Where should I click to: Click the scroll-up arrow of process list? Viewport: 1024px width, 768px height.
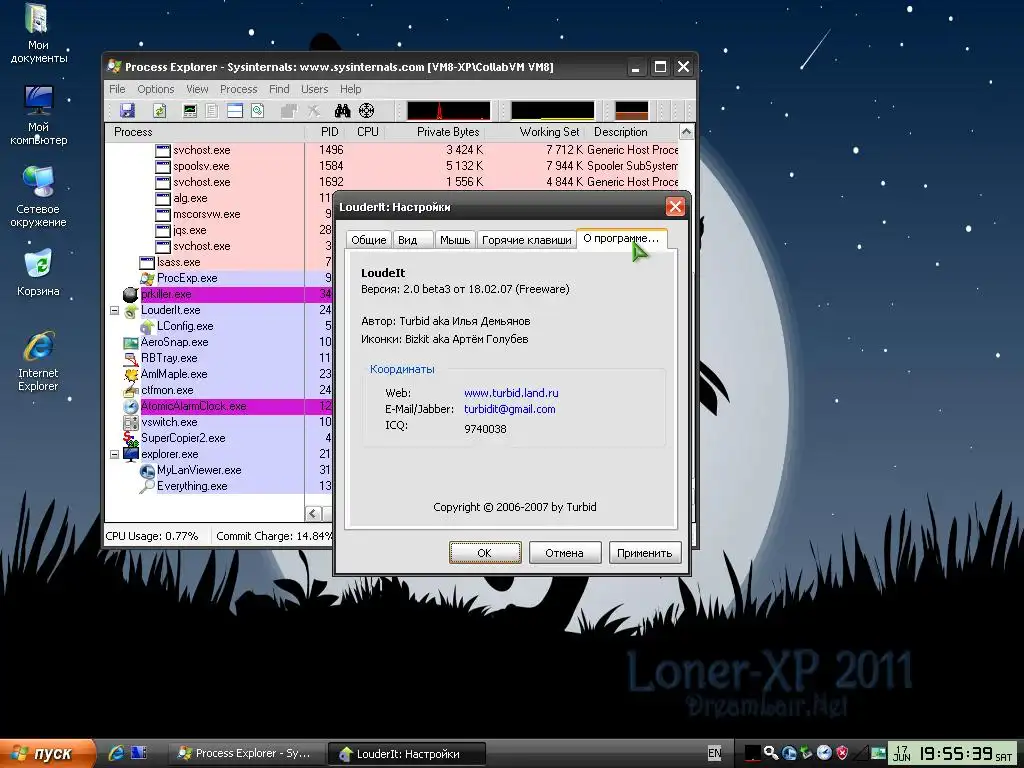click(686, 132)
